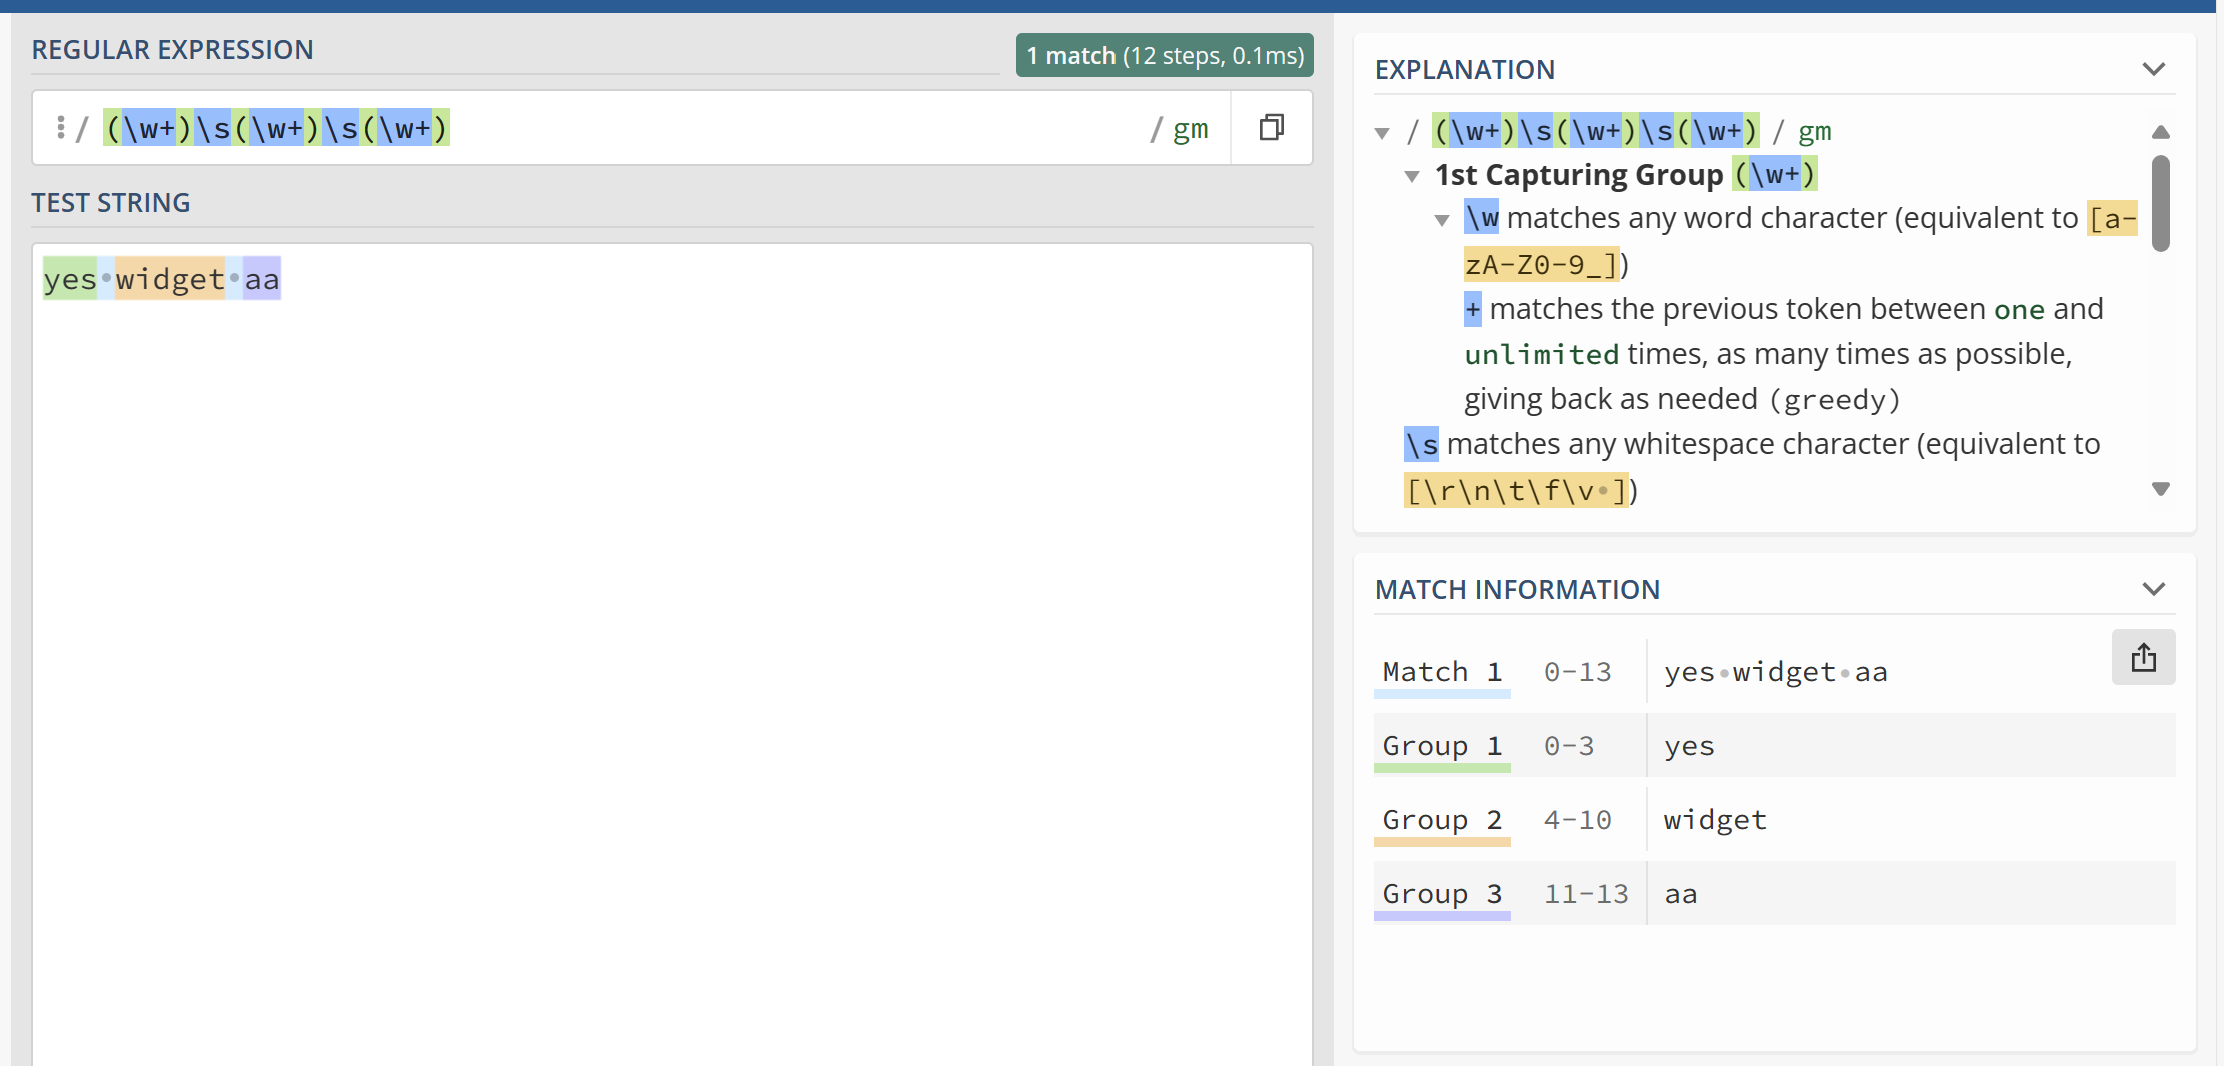Click the green 1 match badge
Image resolution: width=2224 pixels, height=1066 pixels.
click(1163, 55)
